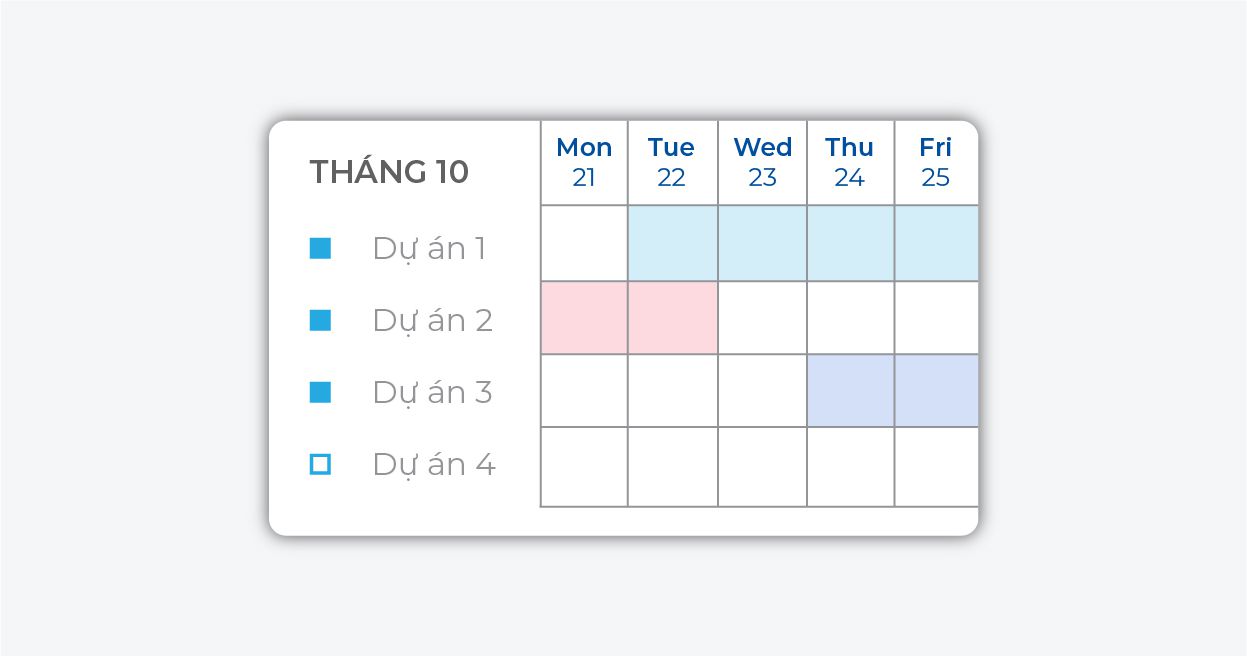Screen dimensions: 1247x656
Task: Click the THÁNG 10 month title
Action: click(x=389, y=172)
